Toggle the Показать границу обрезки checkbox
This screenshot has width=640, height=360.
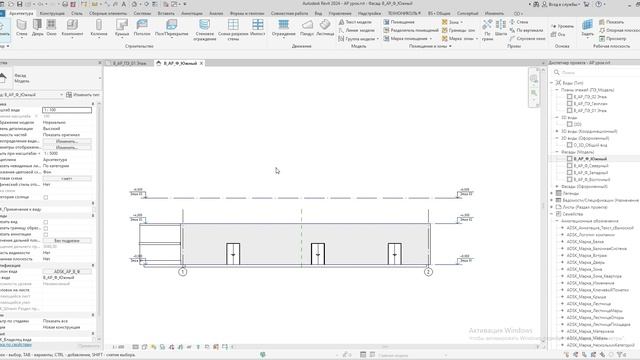pos(46,229)
